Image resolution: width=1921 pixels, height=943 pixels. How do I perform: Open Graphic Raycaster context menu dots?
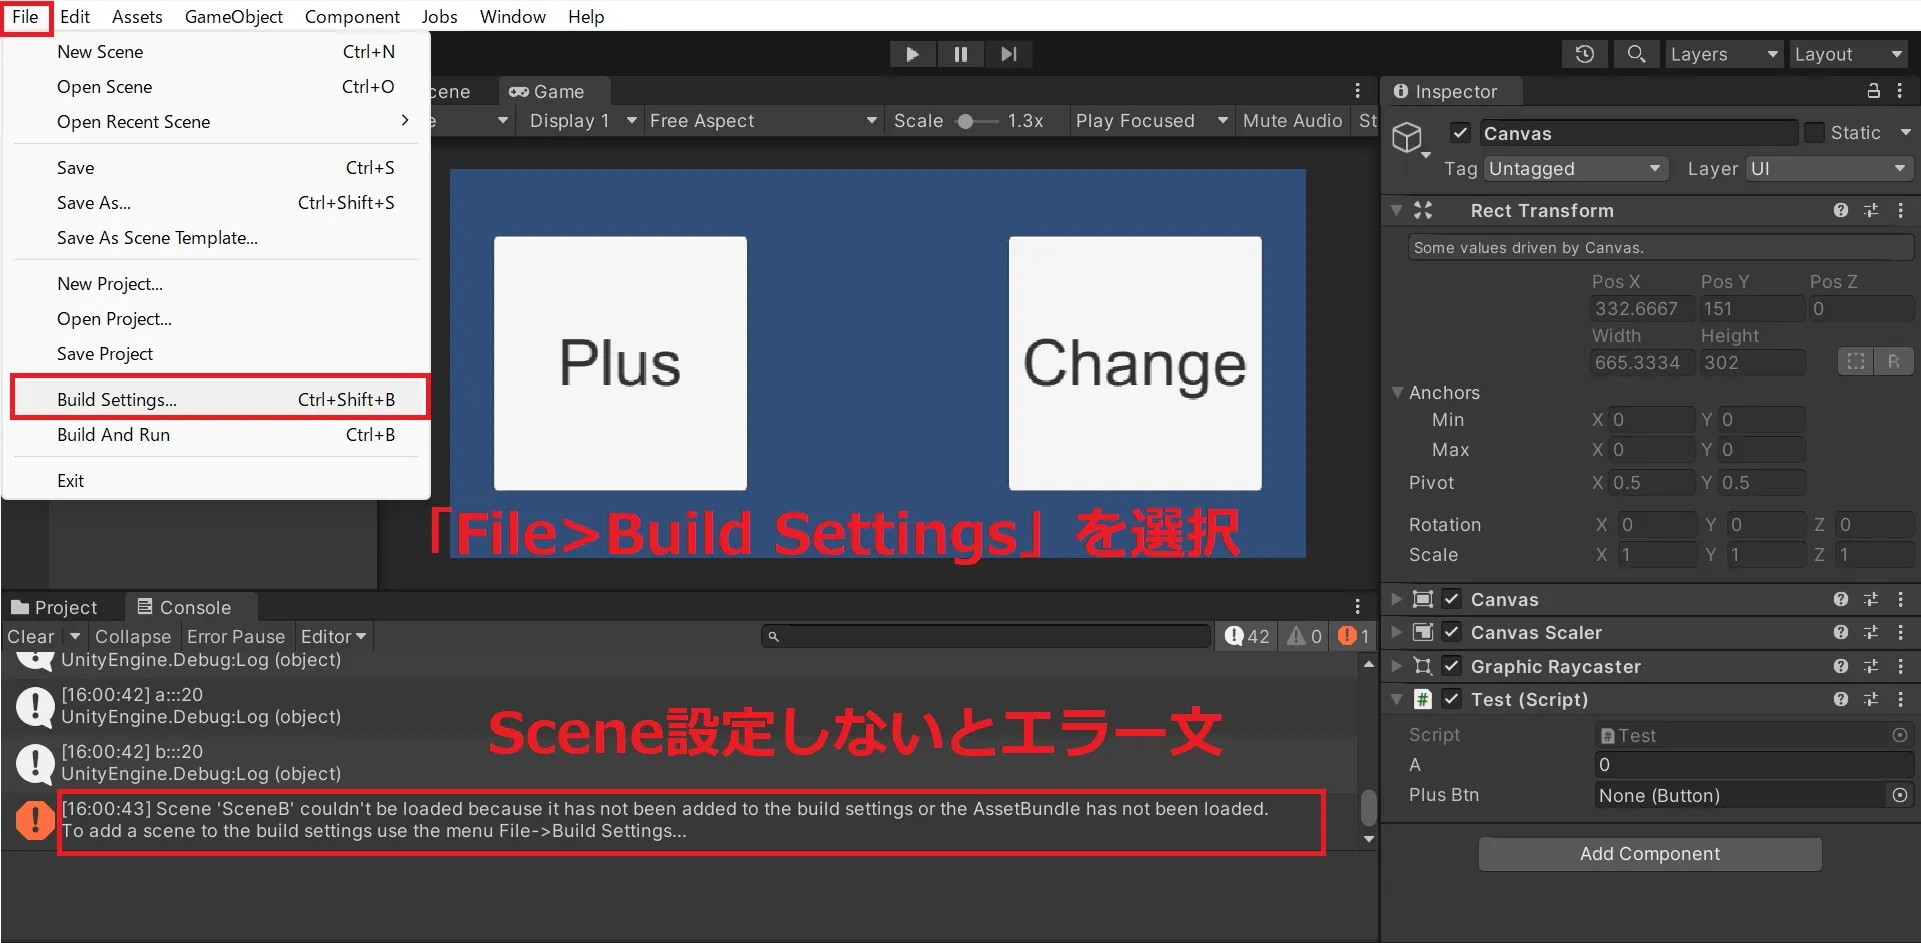coord(1900,666)
